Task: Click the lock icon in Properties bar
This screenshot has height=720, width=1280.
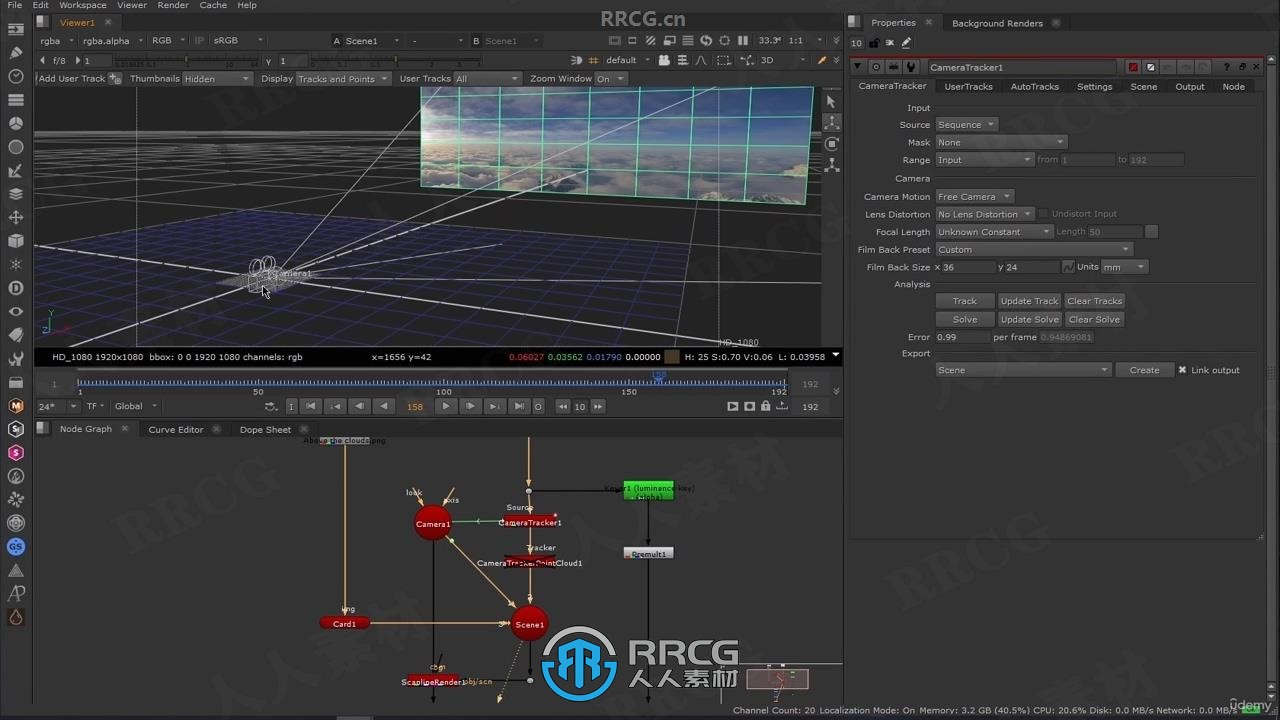Action: tap(874, 43)
